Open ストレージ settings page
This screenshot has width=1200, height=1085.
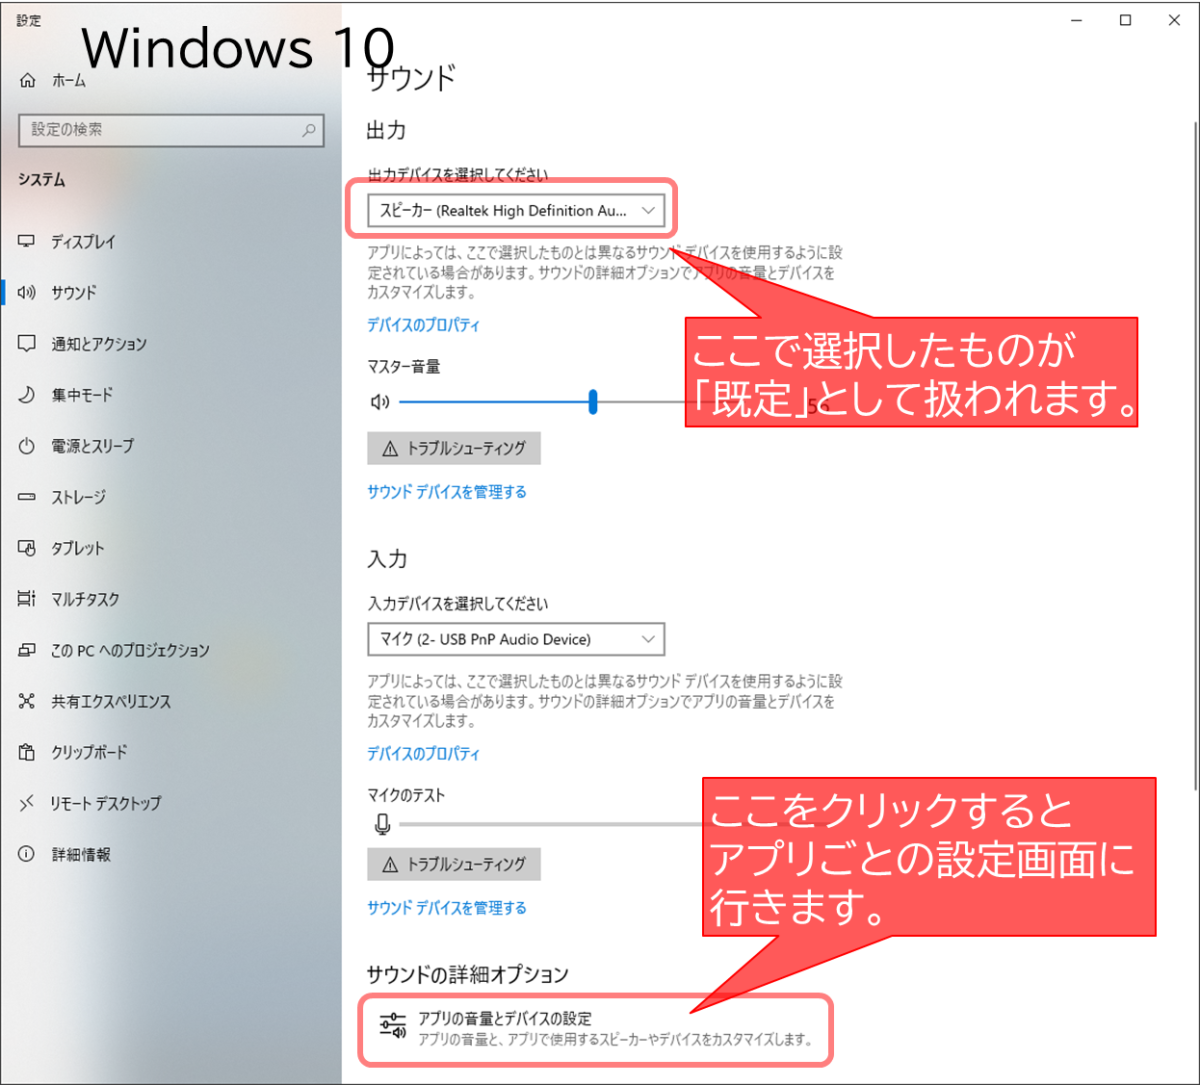tap(170, 497)
